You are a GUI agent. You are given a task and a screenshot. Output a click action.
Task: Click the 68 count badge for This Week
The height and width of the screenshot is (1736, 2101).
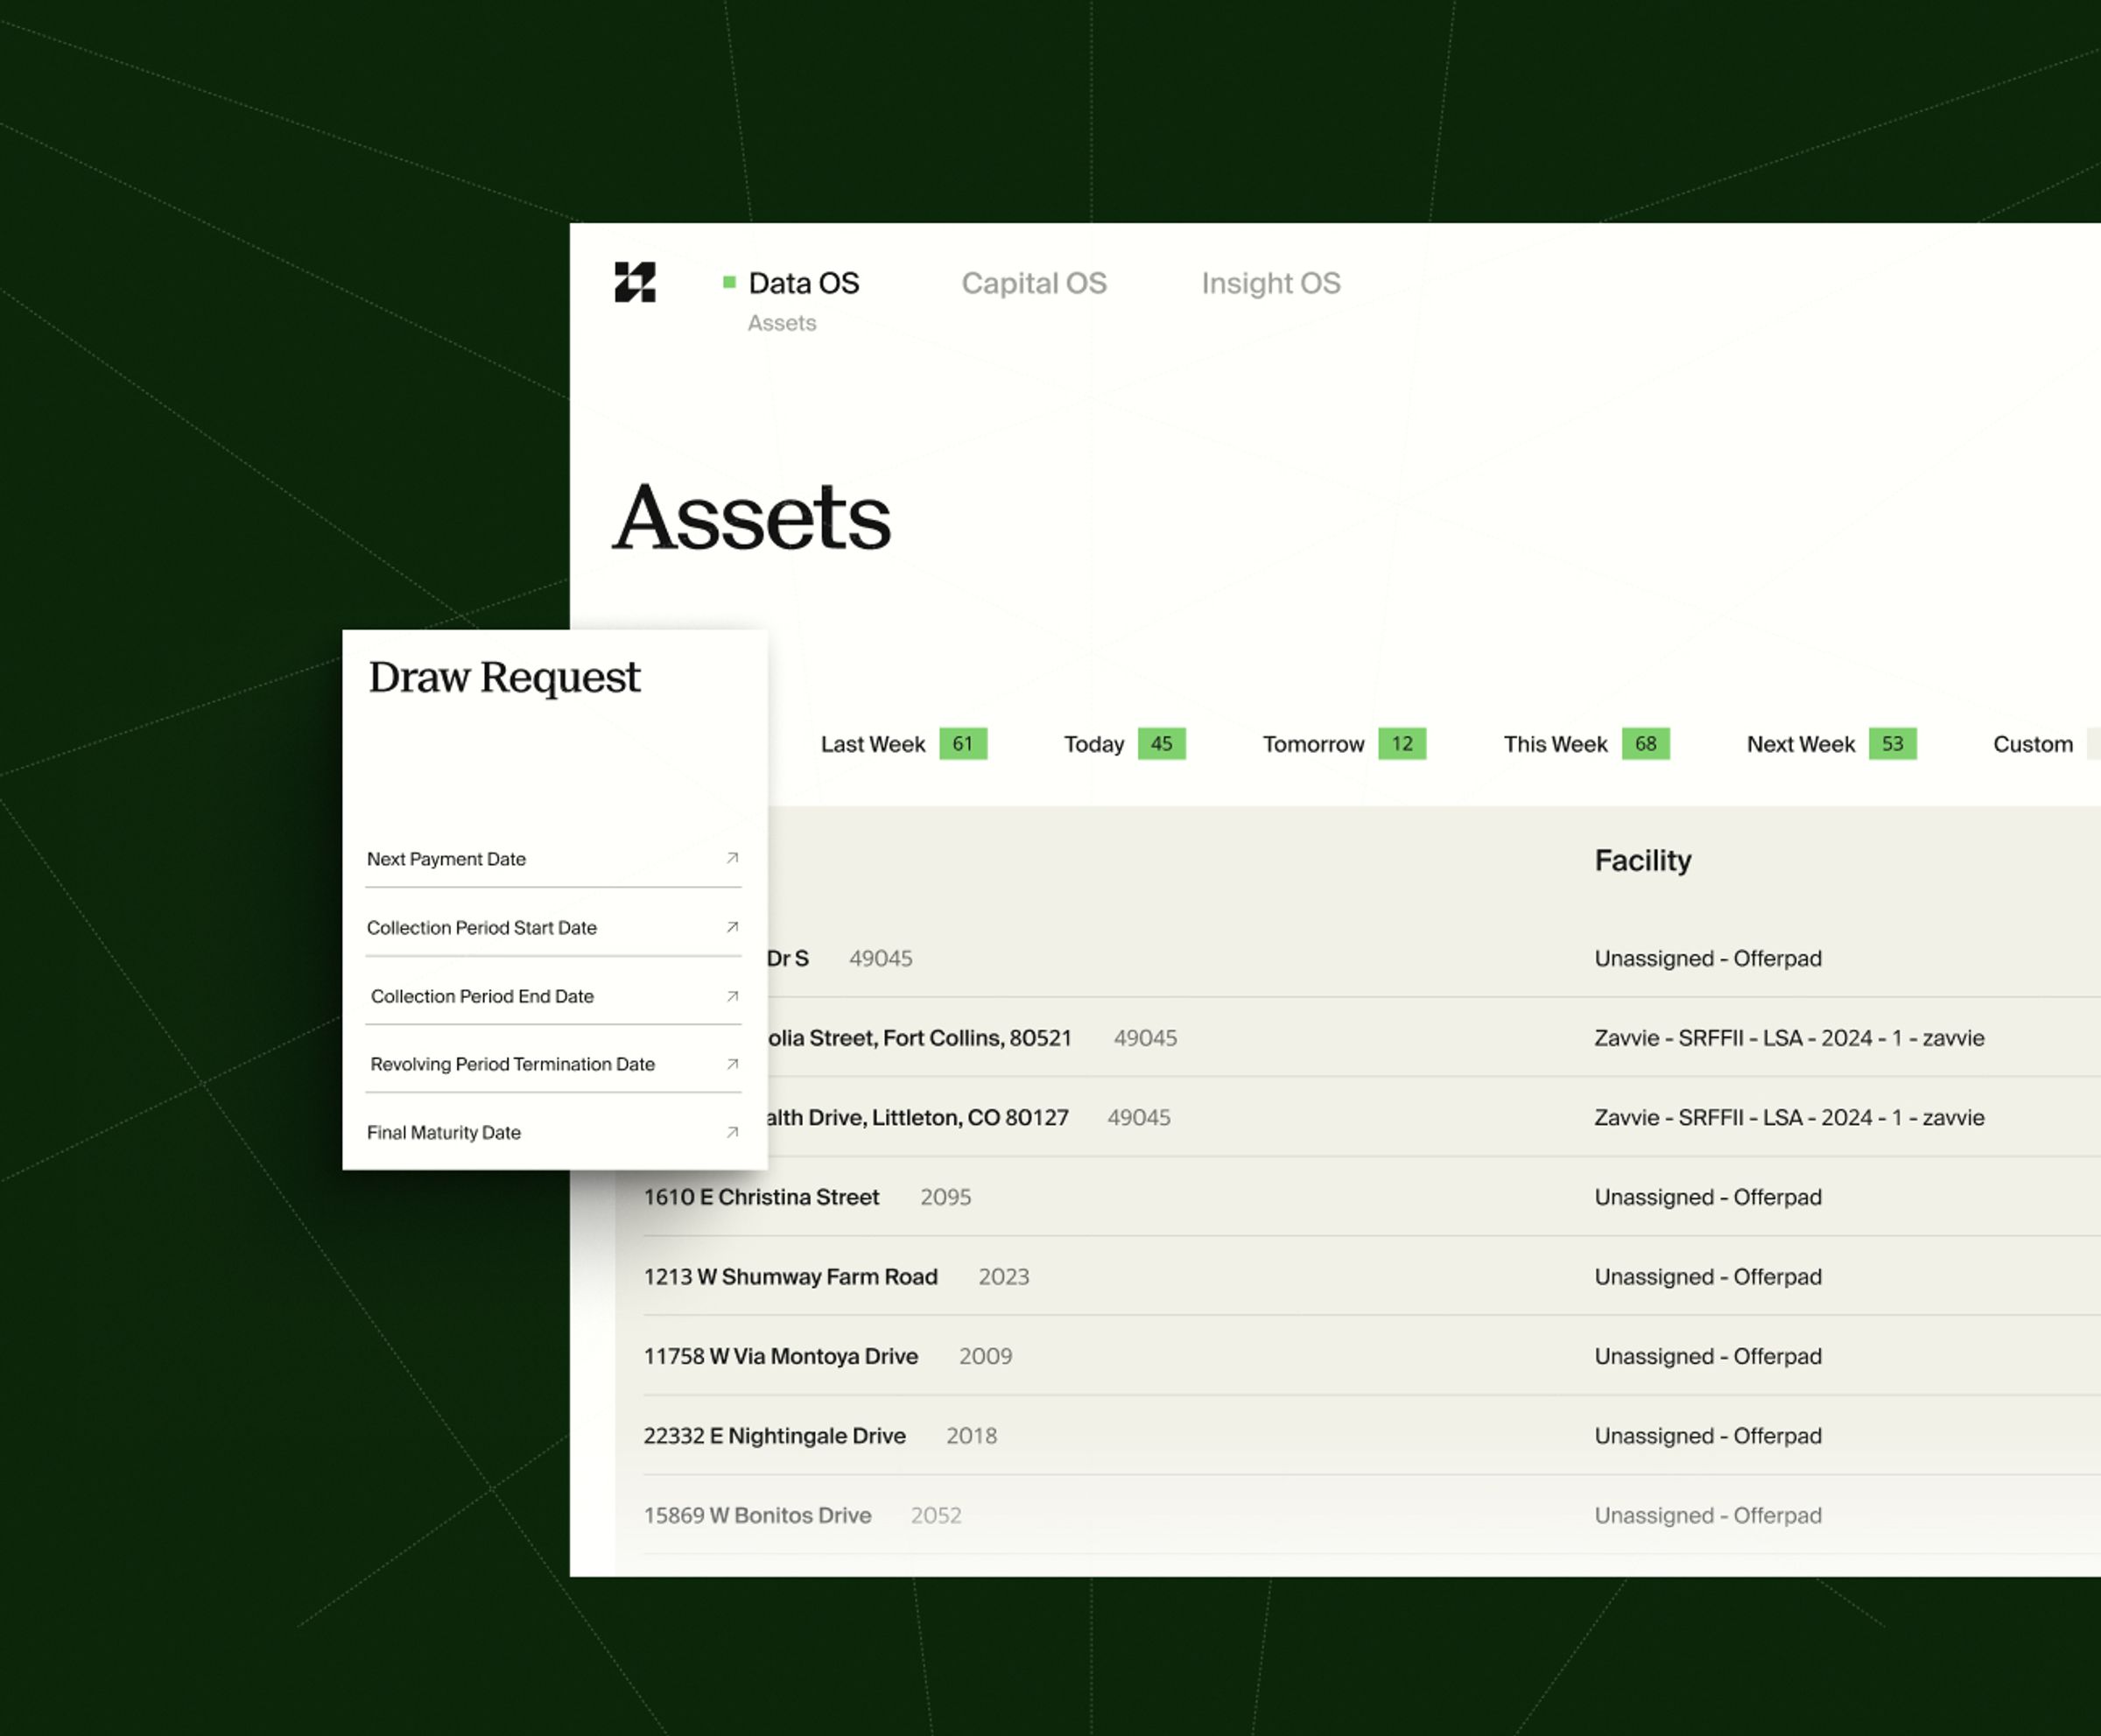1646,744
